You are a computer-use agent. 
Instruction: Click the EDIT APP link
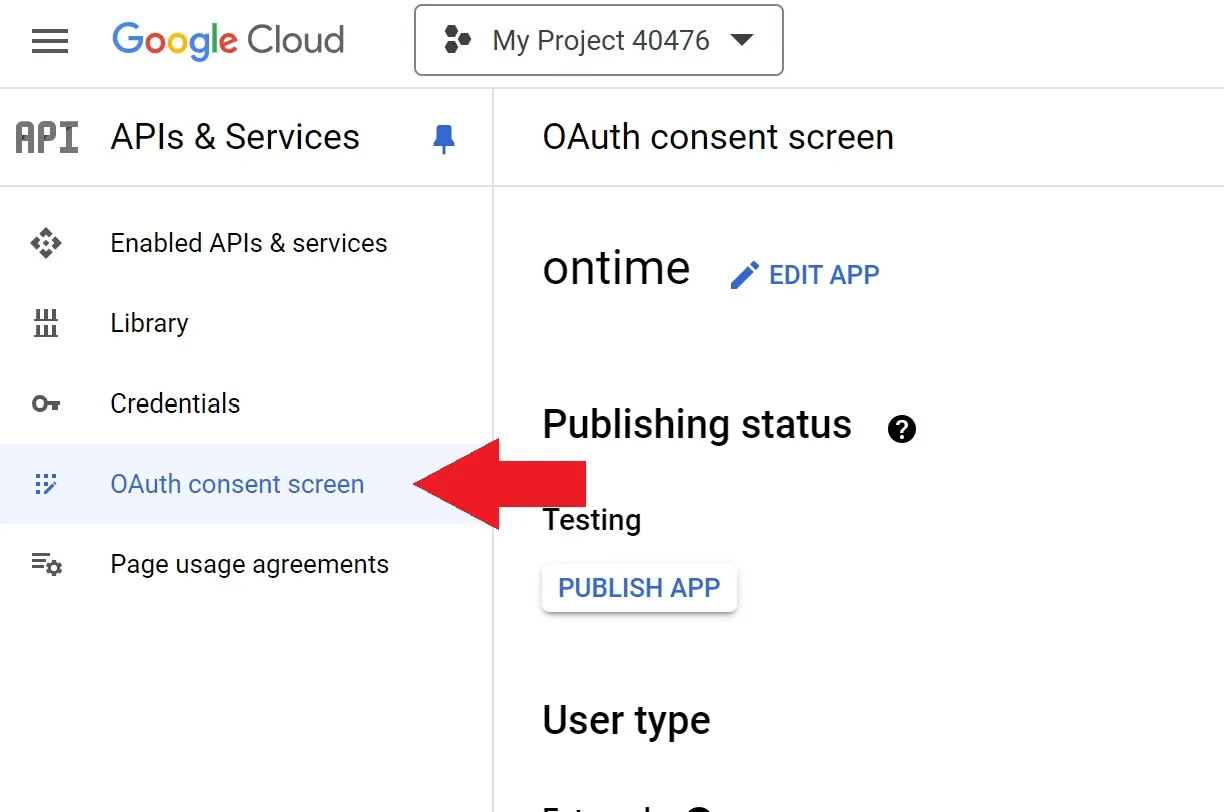pyautogui.click(x=823, y=275)
